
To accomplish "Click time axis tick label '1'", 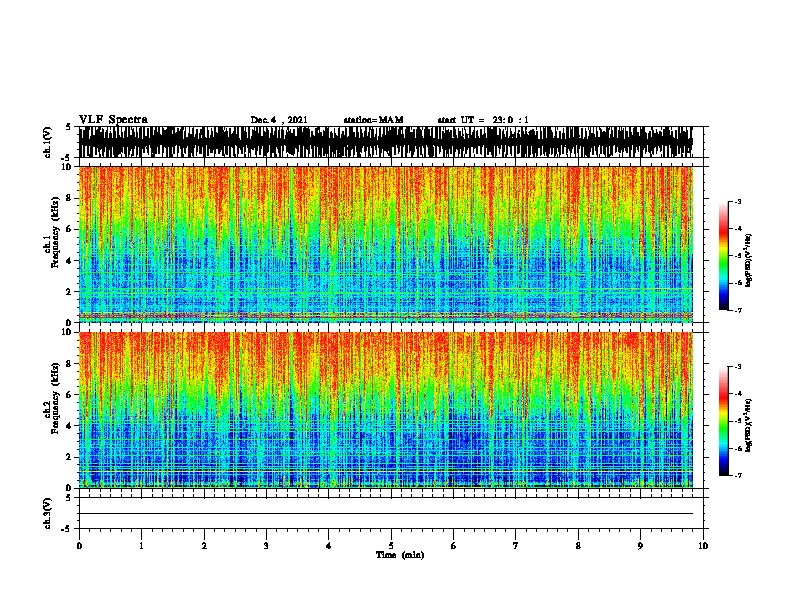I will tap(141, 546).
